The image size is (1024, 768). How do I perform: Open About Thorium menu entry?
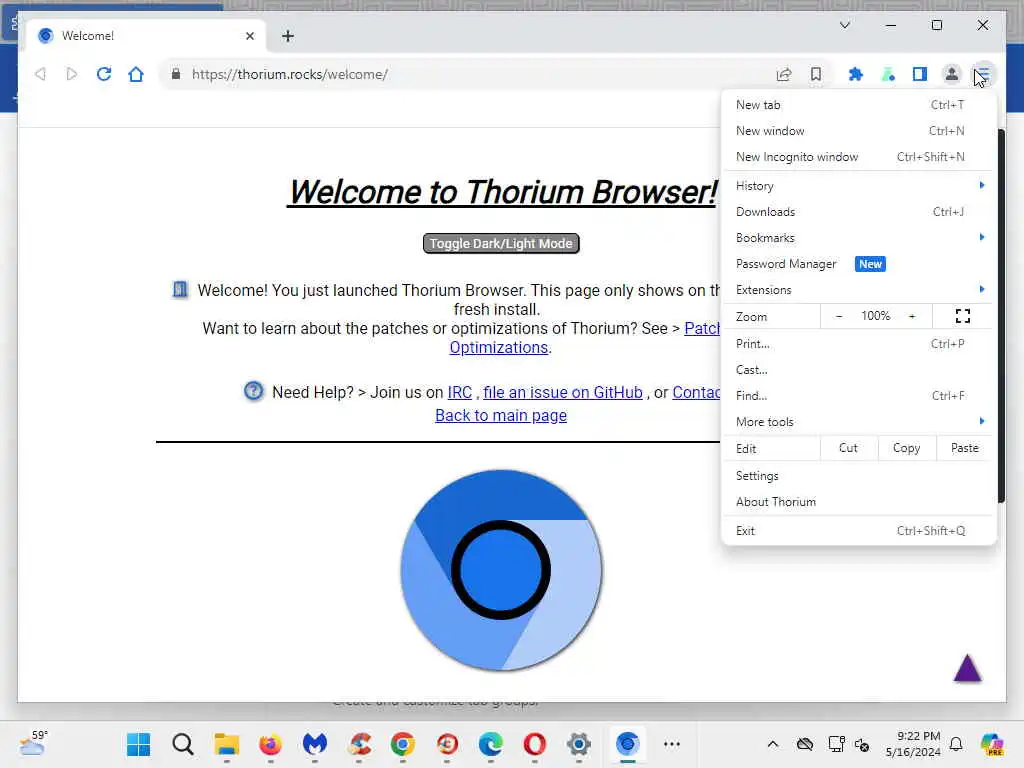pyautogui.click(x=859, y=502)
